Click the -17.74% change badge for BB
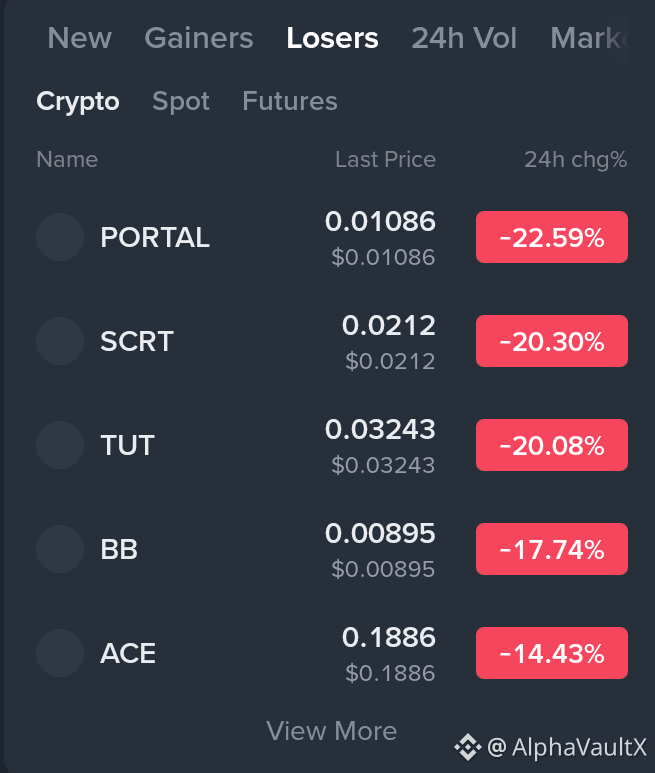This screenshot has width=655, height=773. coord(552,549)
